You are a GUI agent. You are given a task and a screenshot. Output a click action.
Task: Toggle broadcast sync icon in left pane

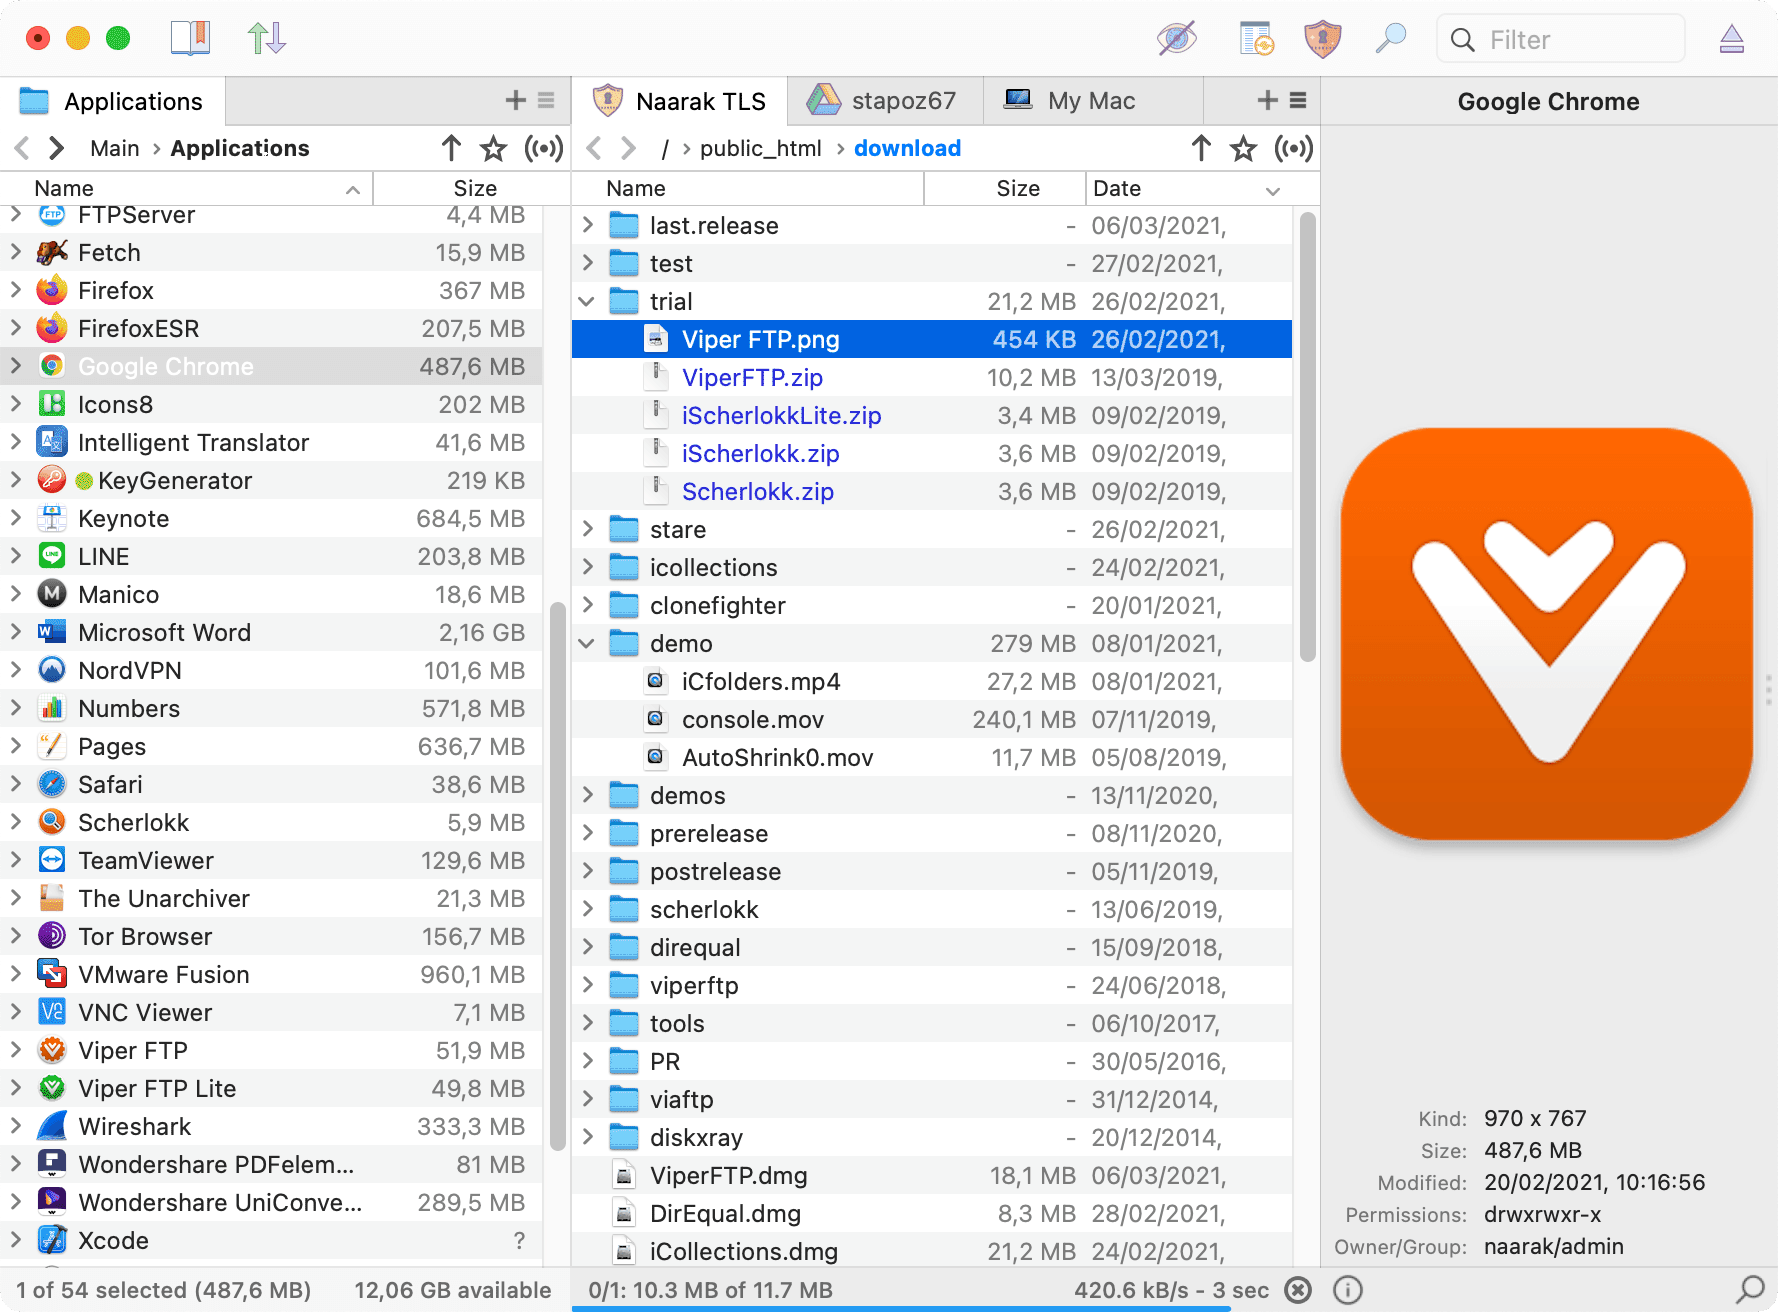[x=544, y=149]
